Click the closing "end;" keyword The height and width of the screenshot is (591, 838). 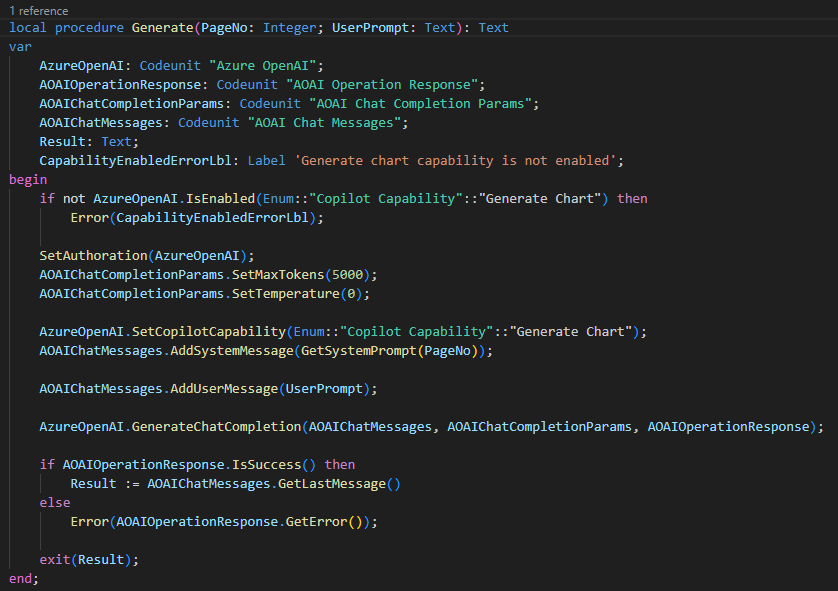(x=24, y=579)
